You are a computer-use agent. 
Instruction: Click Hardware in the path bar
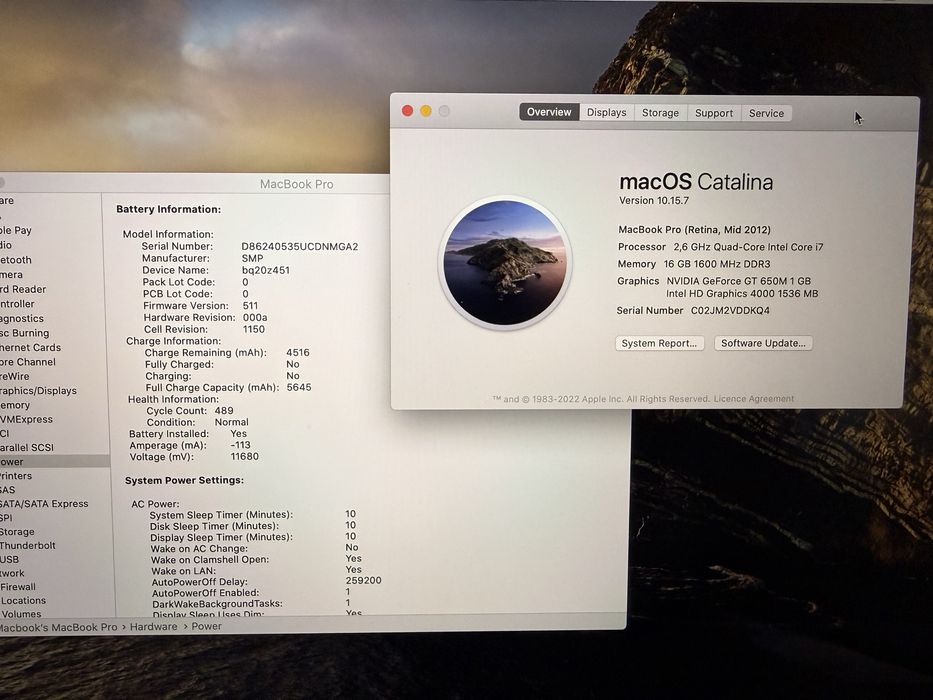point(154,626)
